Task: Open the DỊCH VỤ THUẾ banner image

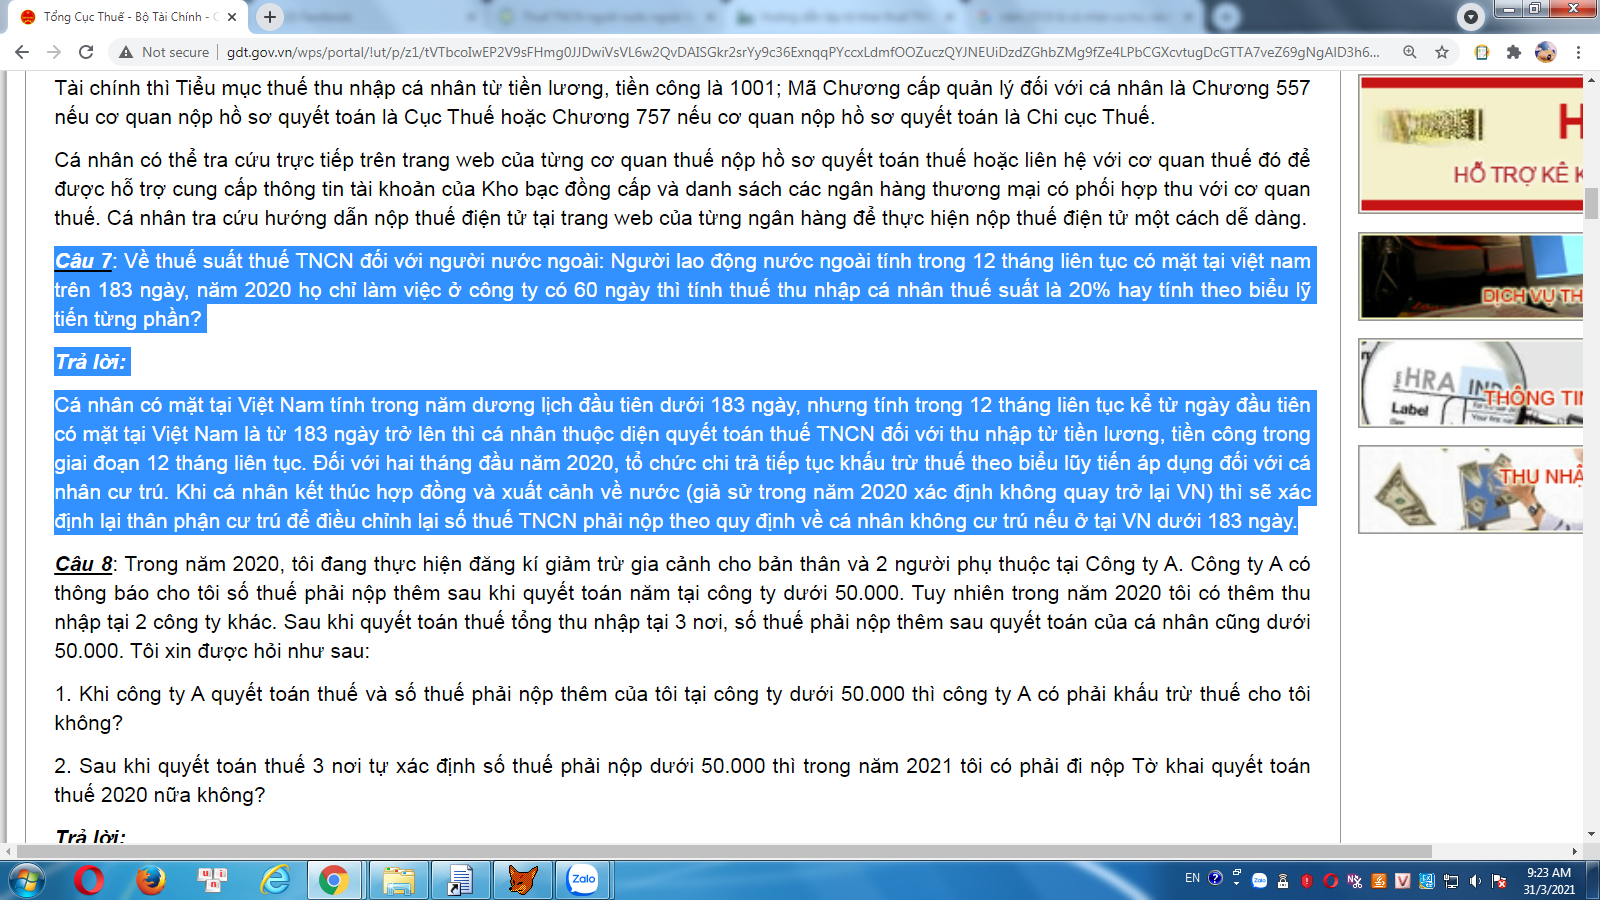Action: (1471, 276)
